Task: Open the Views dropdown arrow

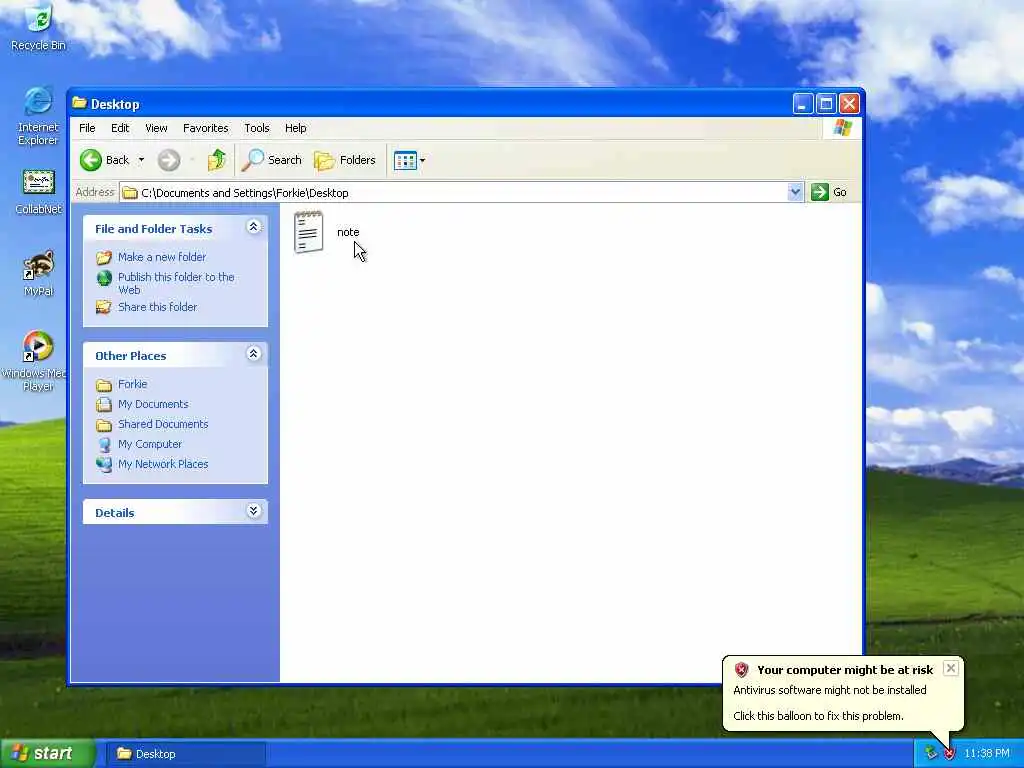Action: [x=423, y=161]
